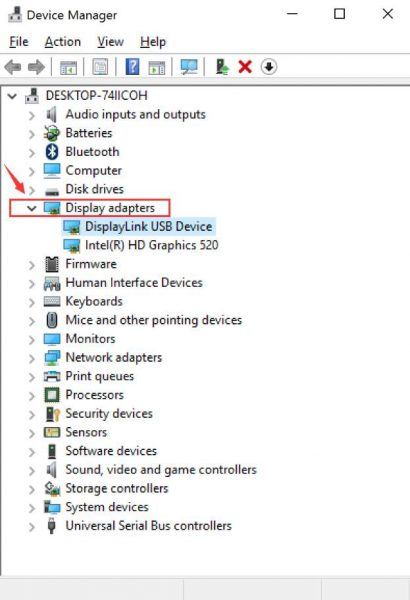Open the File menu
The height and width of the screenshot is (600, 410).
[x=19, y=42]
